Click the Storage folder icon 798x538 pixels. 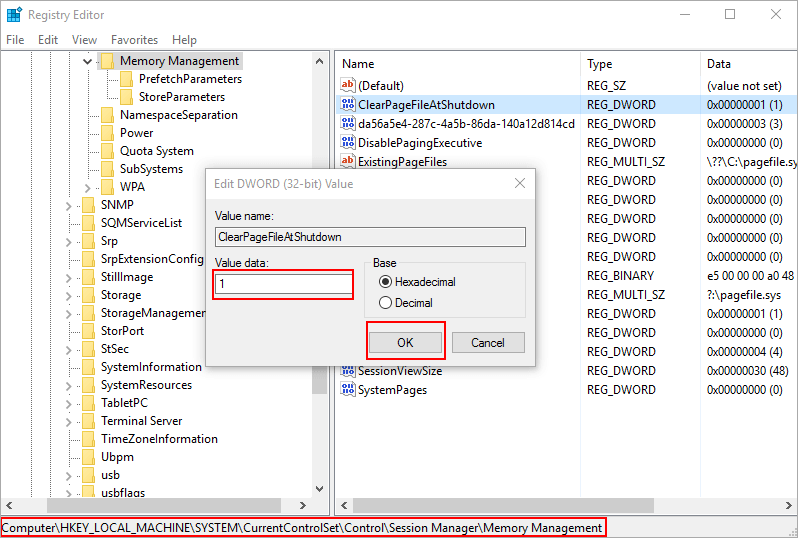(x=89, y=295)
